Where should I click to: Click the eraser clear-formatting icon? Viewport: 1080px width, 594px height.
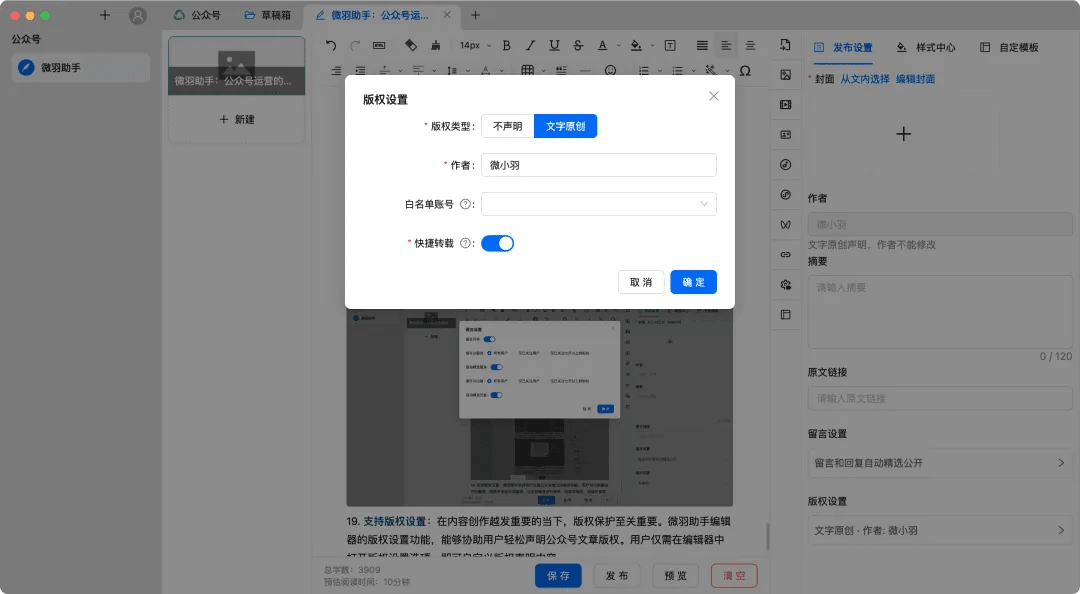tap(410, 45)
